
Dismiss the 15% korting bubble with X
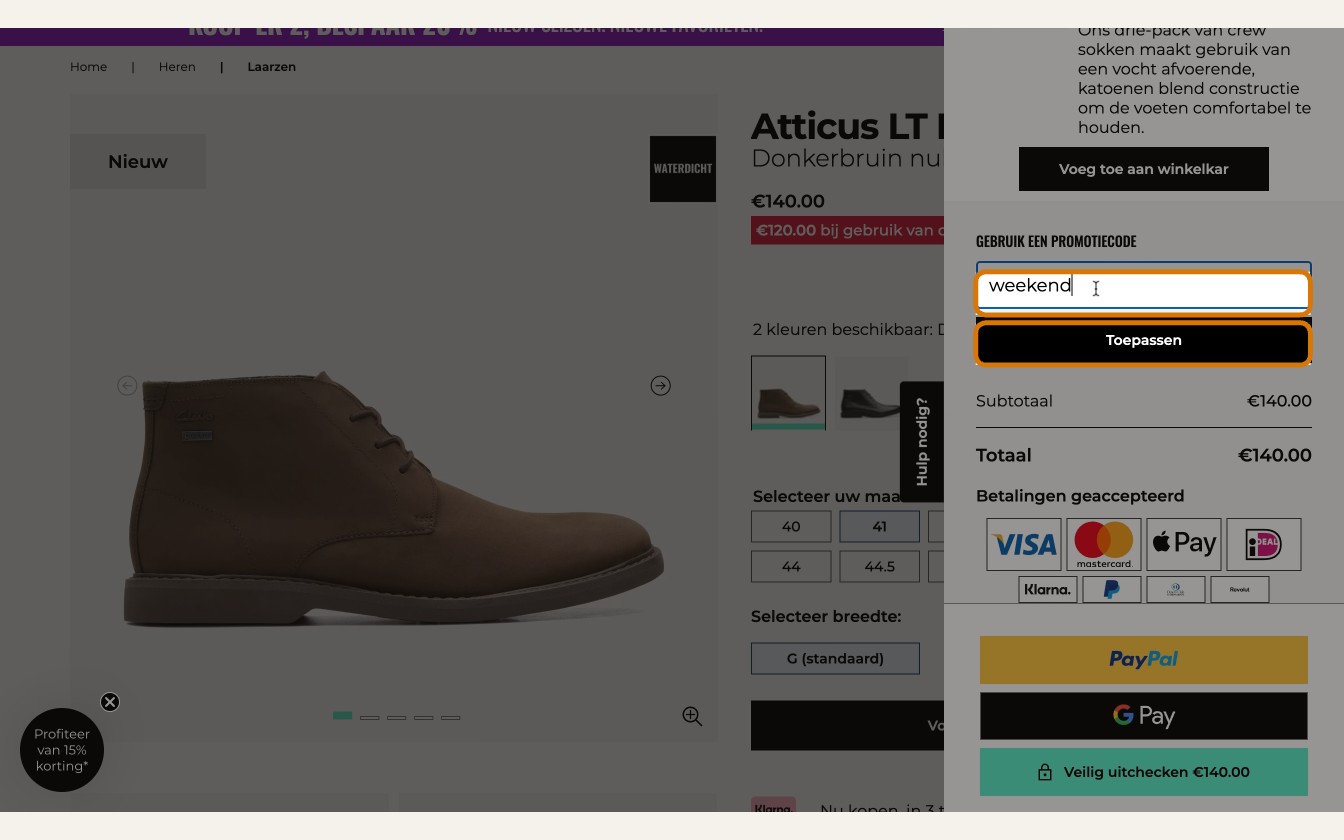(x=110, y=702)
